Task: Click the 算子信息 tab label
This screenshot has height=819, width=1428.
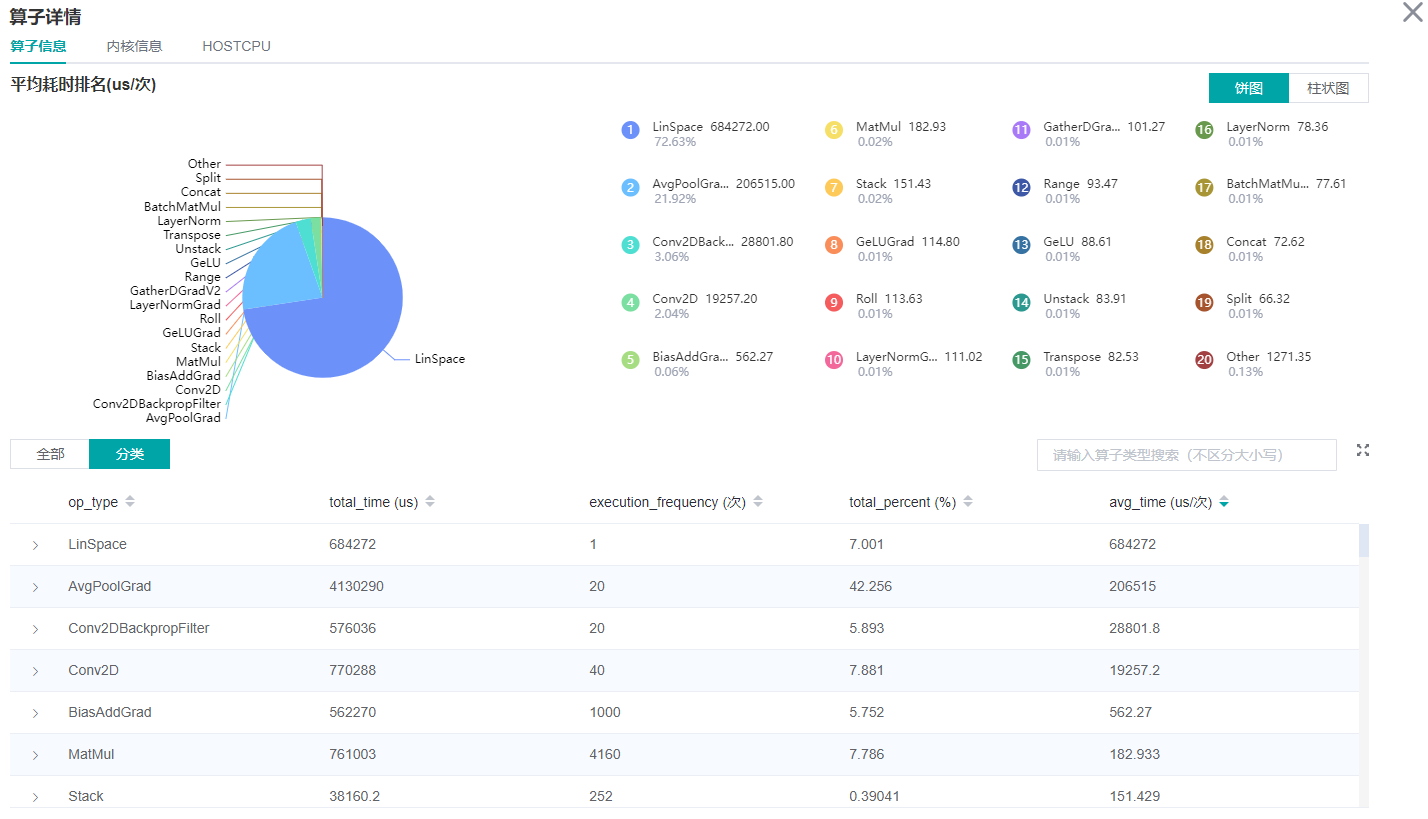Action: 38,46
